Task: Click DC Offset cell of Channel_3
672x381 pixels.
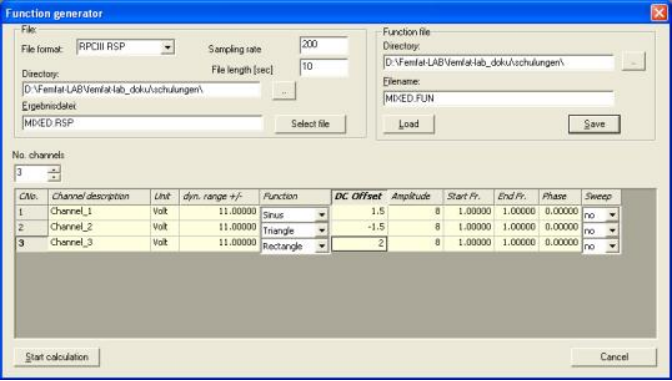Action: 359,243
